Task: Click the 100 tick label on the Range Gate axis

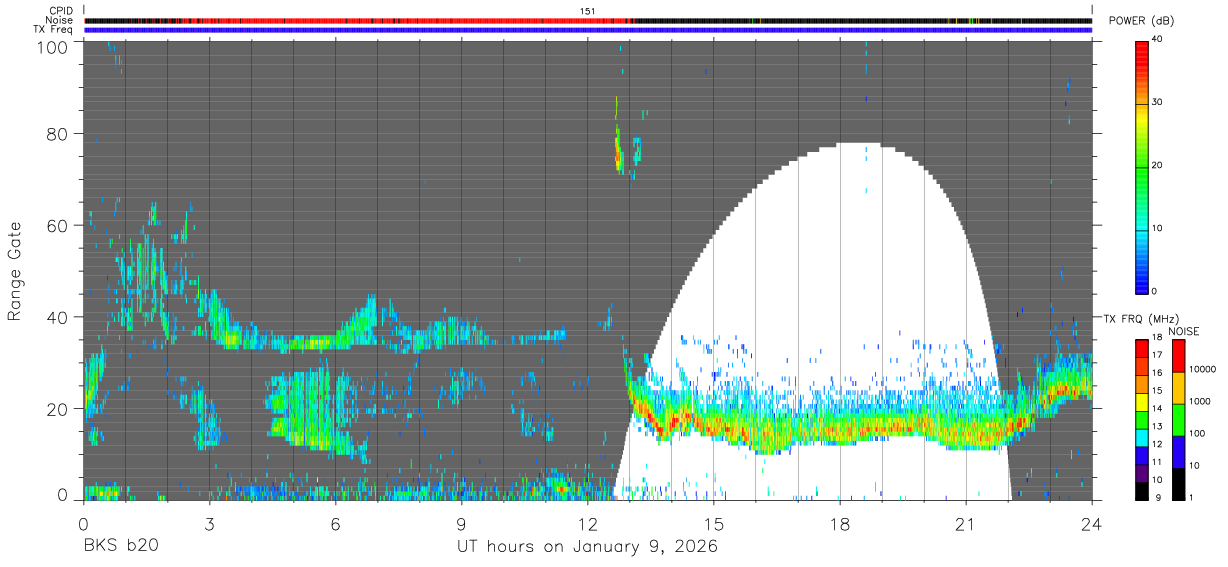Action: click(x=54, y=47)
